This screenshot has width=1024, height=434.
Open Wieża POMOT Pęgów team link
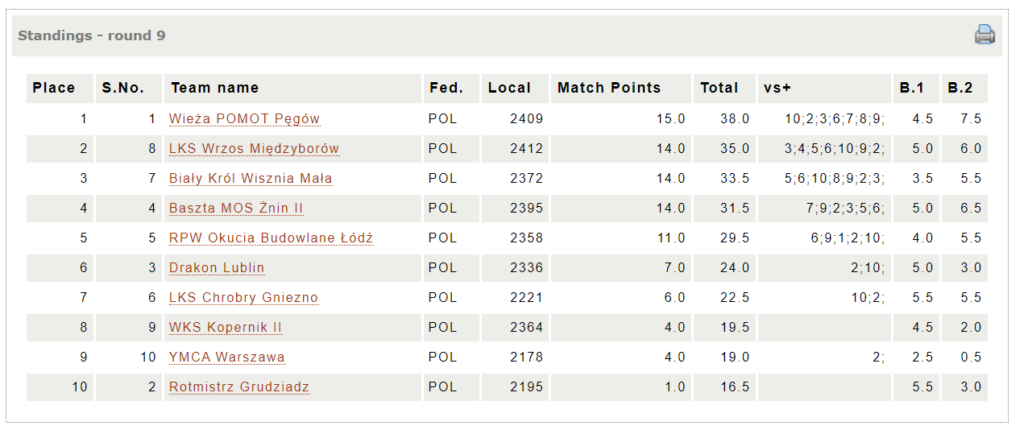(x=244, y=119)
